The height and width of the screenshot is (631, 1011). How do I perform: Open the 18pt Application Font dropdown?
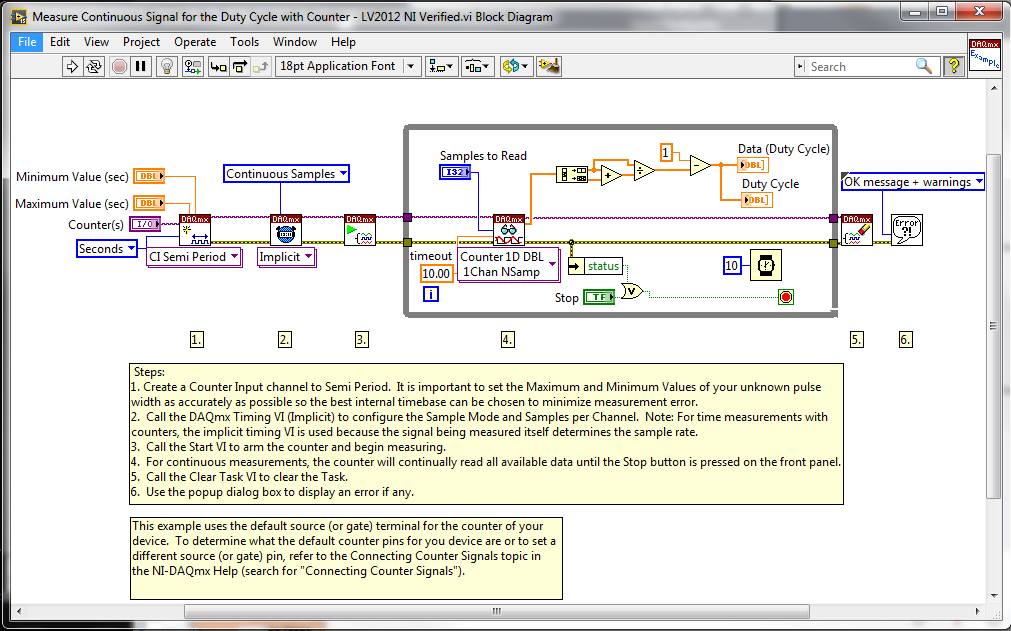[x=348, y=66]
